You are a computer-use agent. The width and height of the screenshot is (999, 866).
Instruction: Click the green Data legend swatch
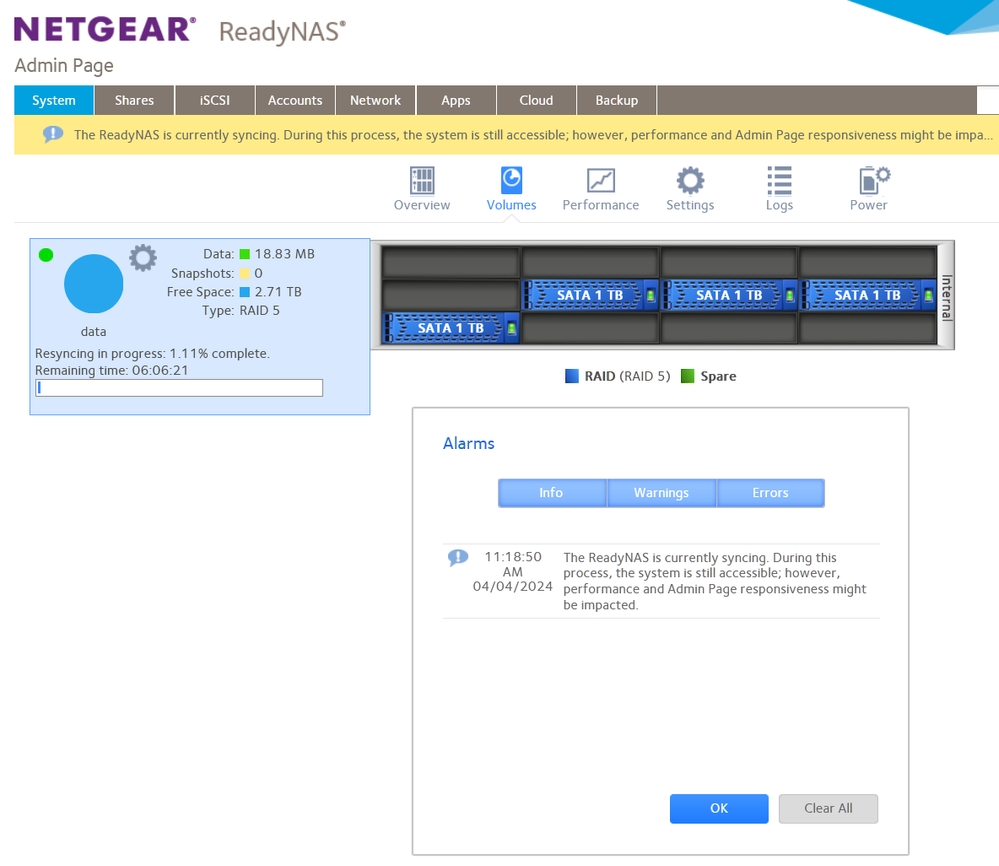pos(245,254)
